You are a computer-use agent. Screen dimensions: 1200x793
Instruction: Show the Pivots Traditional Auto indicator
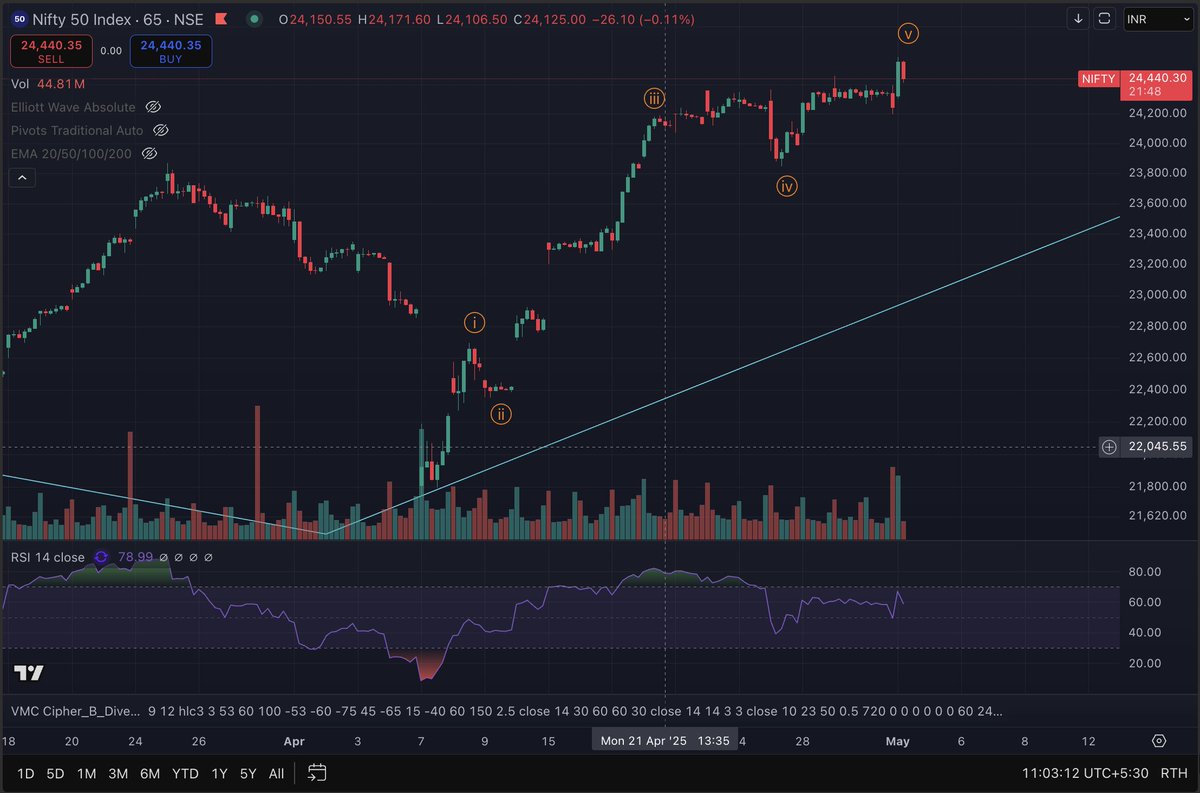pos(160,130)
